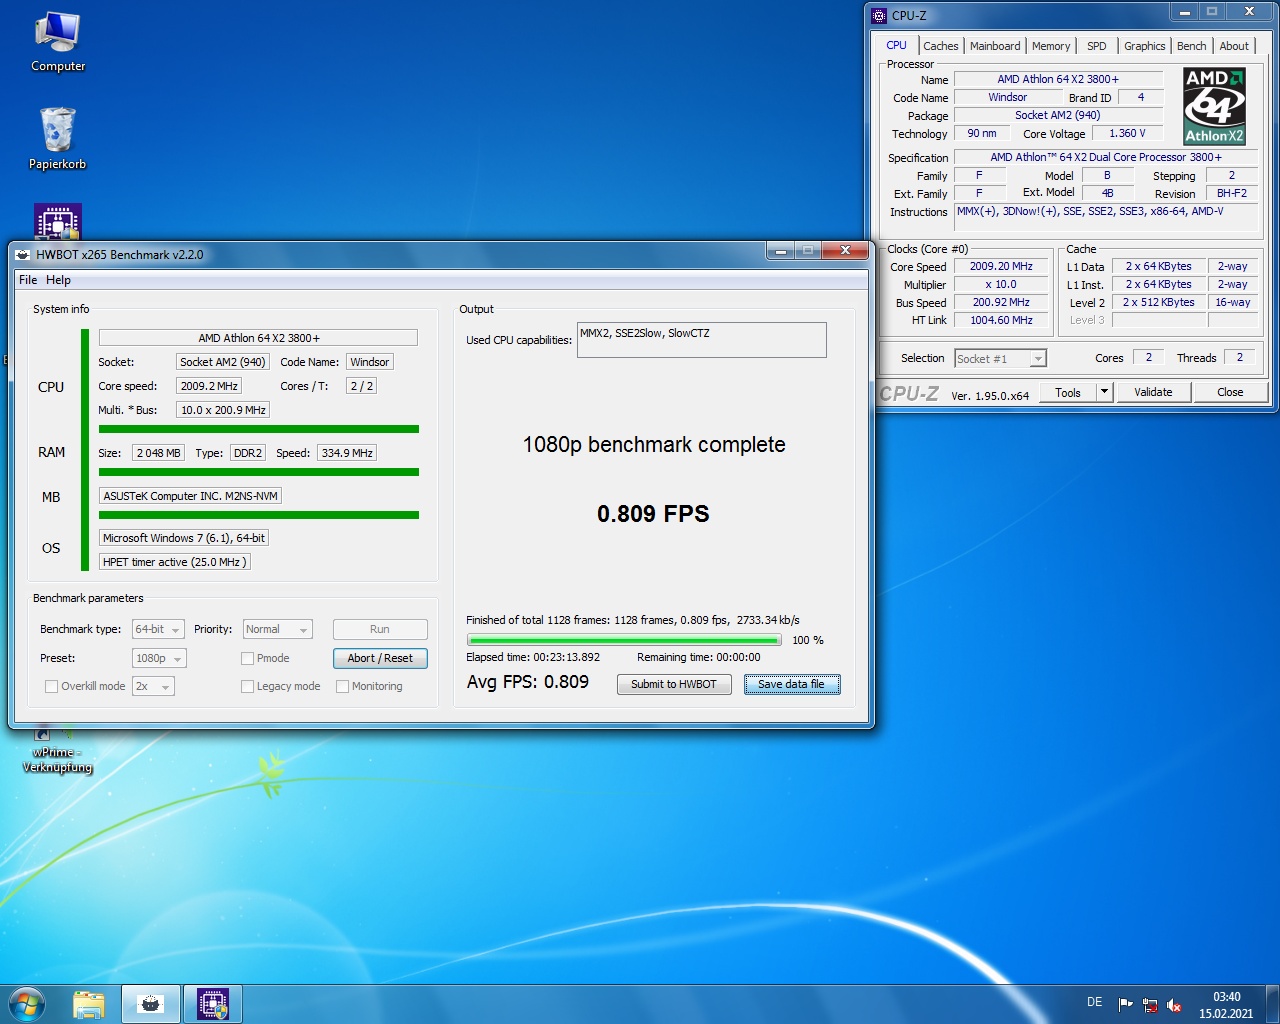Open the Help menu

click(58, 280)
